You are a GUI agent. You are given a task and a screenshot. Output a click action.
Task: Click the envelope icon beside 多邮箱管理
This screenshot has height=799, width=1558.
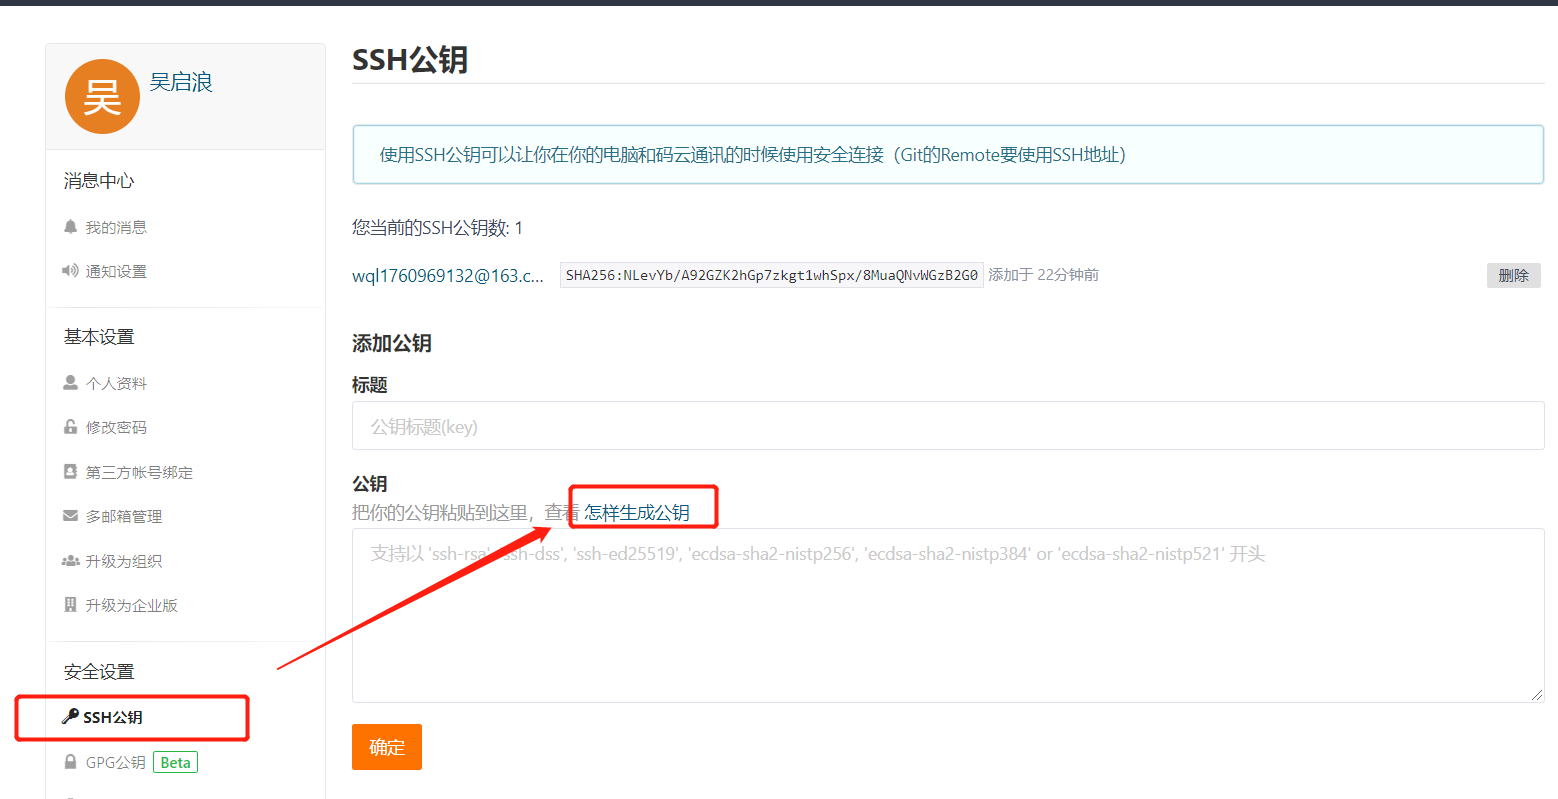[70, 516]
